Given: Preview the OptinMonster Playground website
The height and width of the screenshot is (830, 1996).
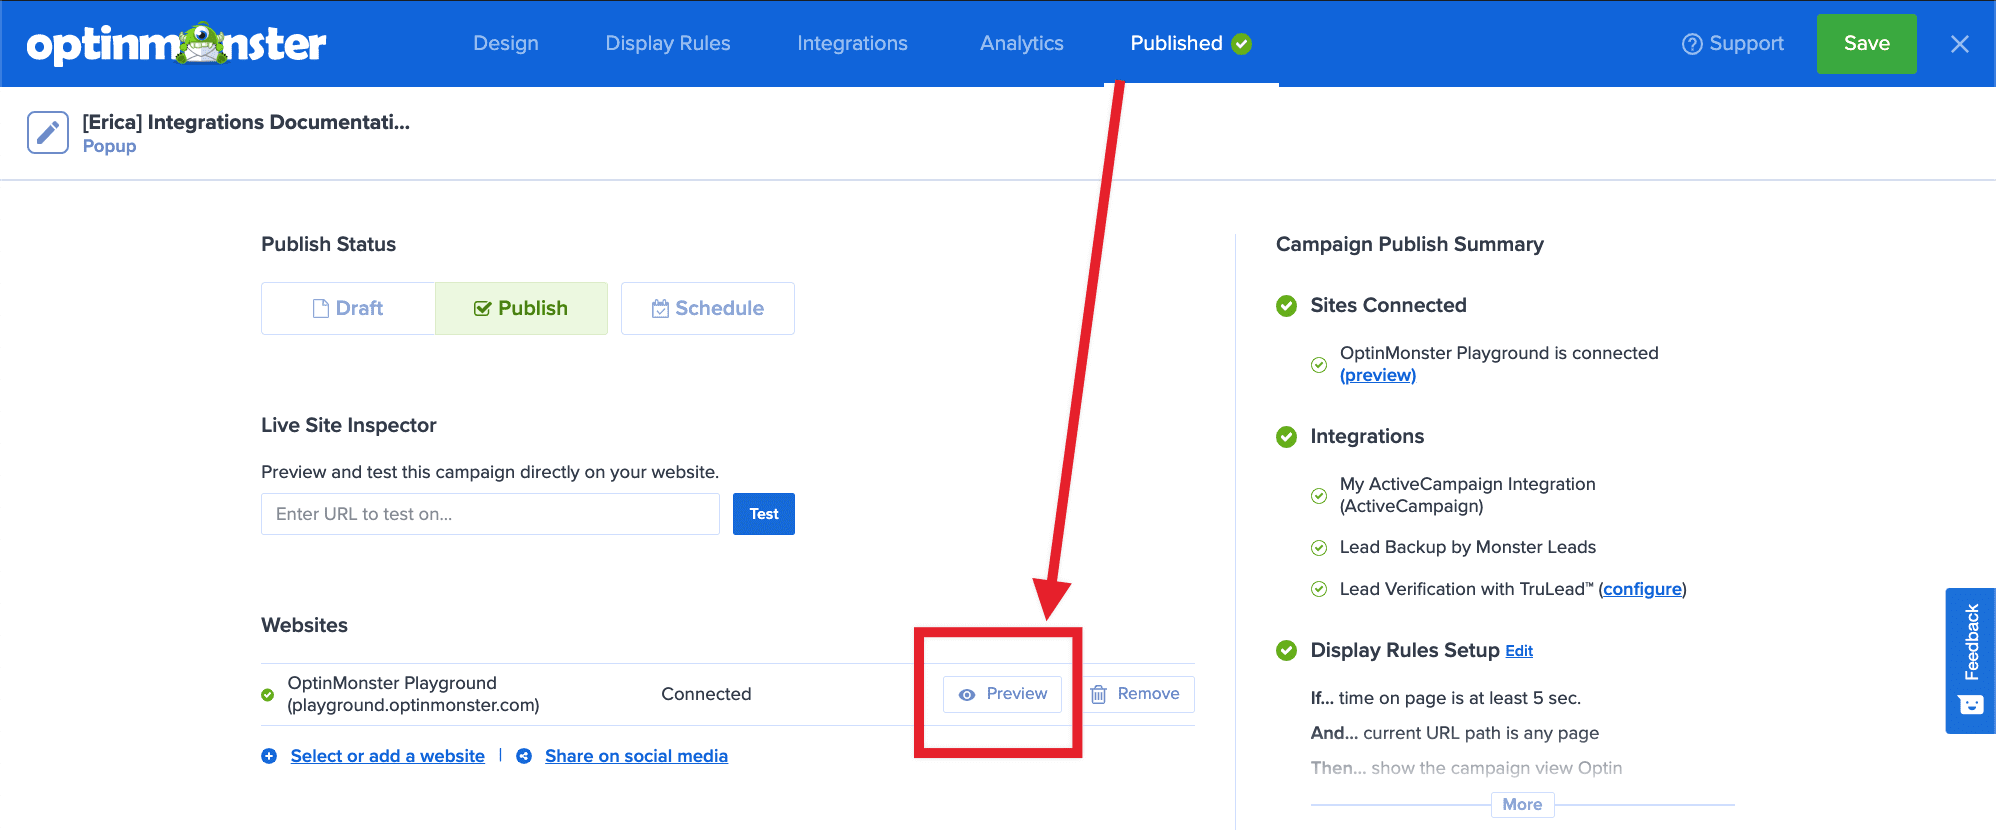Looking at the screenshot, I should click(x=1002, y=694).
